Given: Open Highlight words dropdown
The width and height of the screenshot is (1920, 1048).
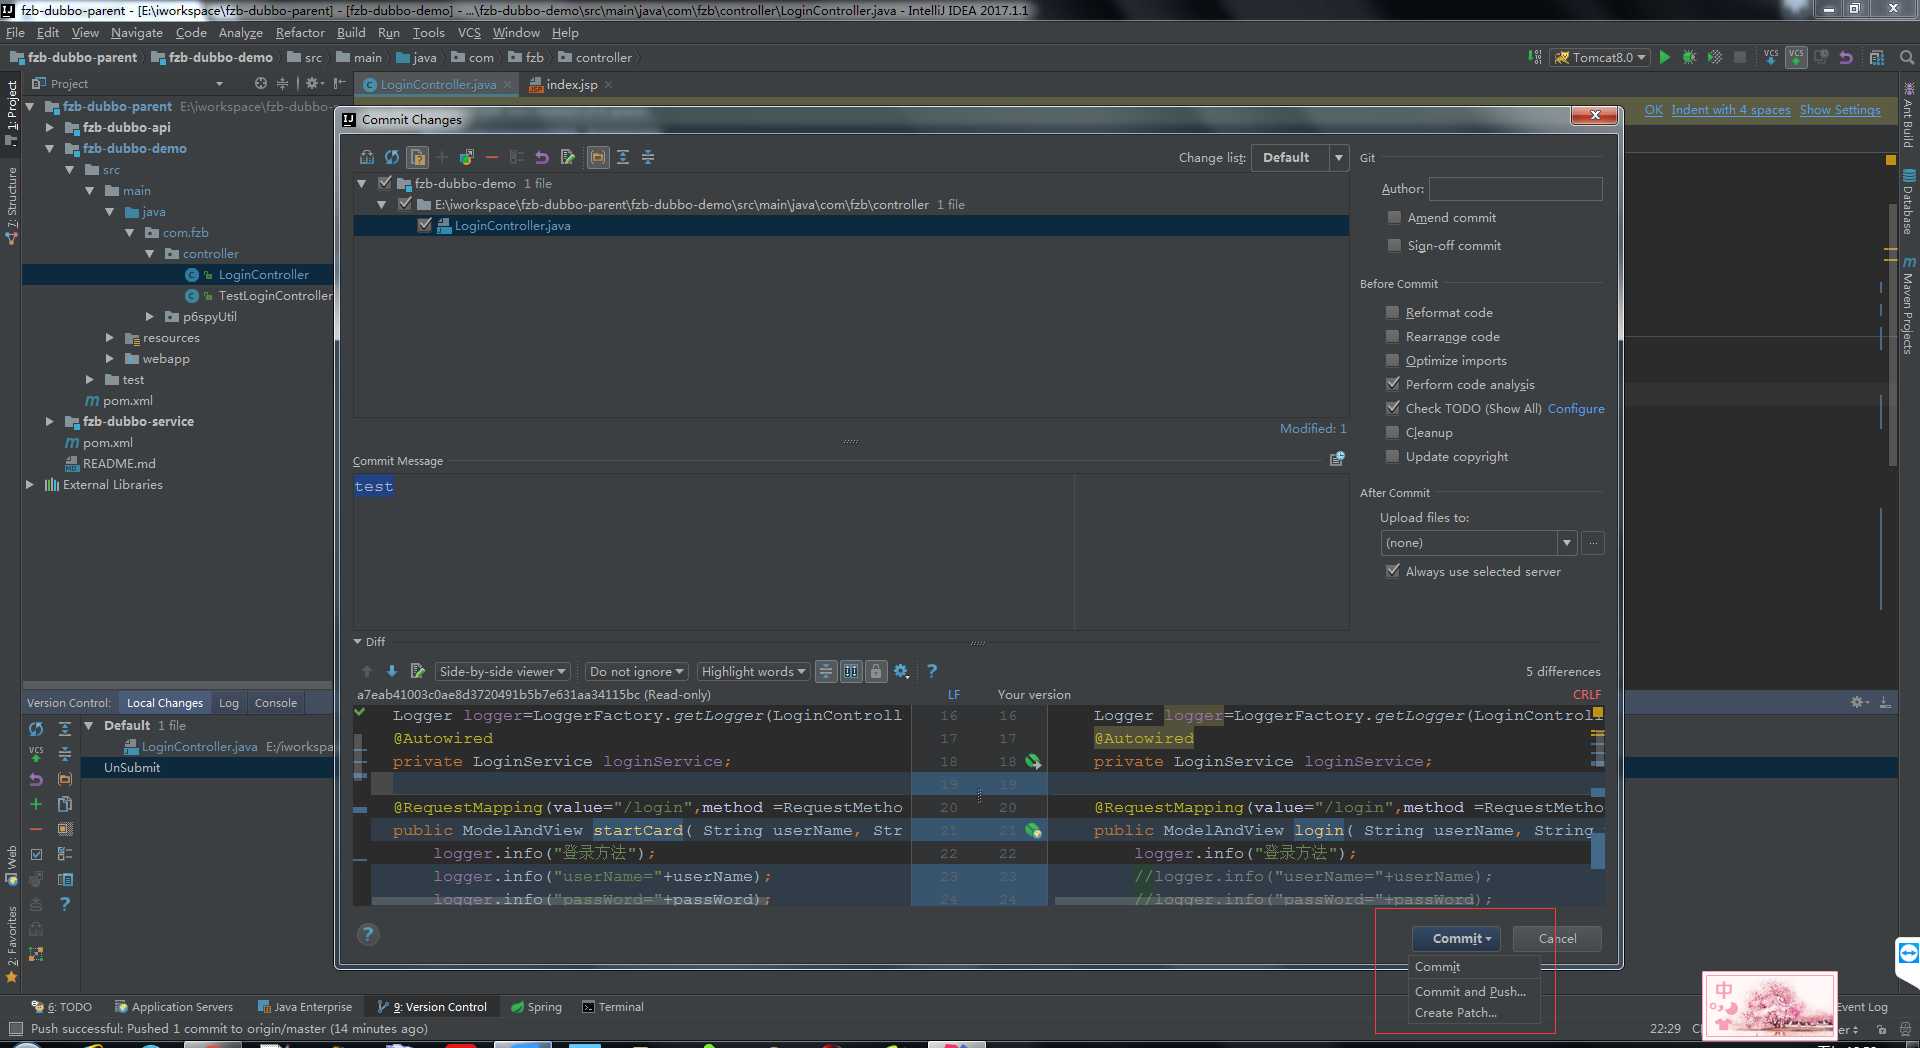Looking at the screenshot, I should click(x=753, y=671).
